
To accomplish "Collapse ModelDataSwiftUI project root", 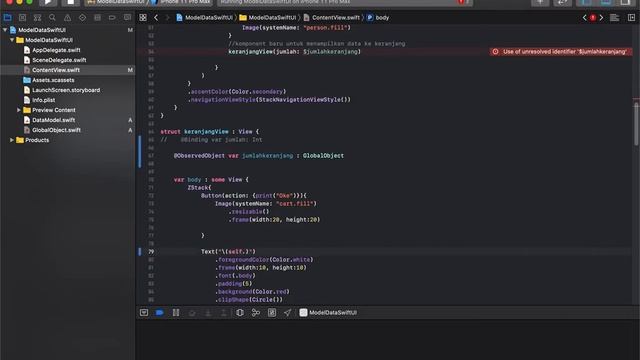I will click(x=5, y=30).
